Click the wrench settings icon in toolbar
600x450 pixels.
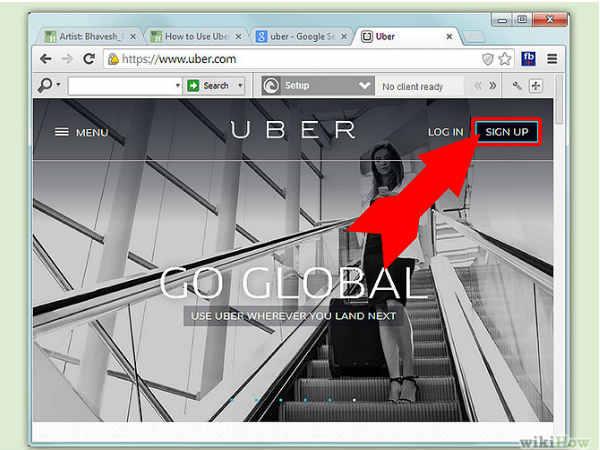[517, 86]
